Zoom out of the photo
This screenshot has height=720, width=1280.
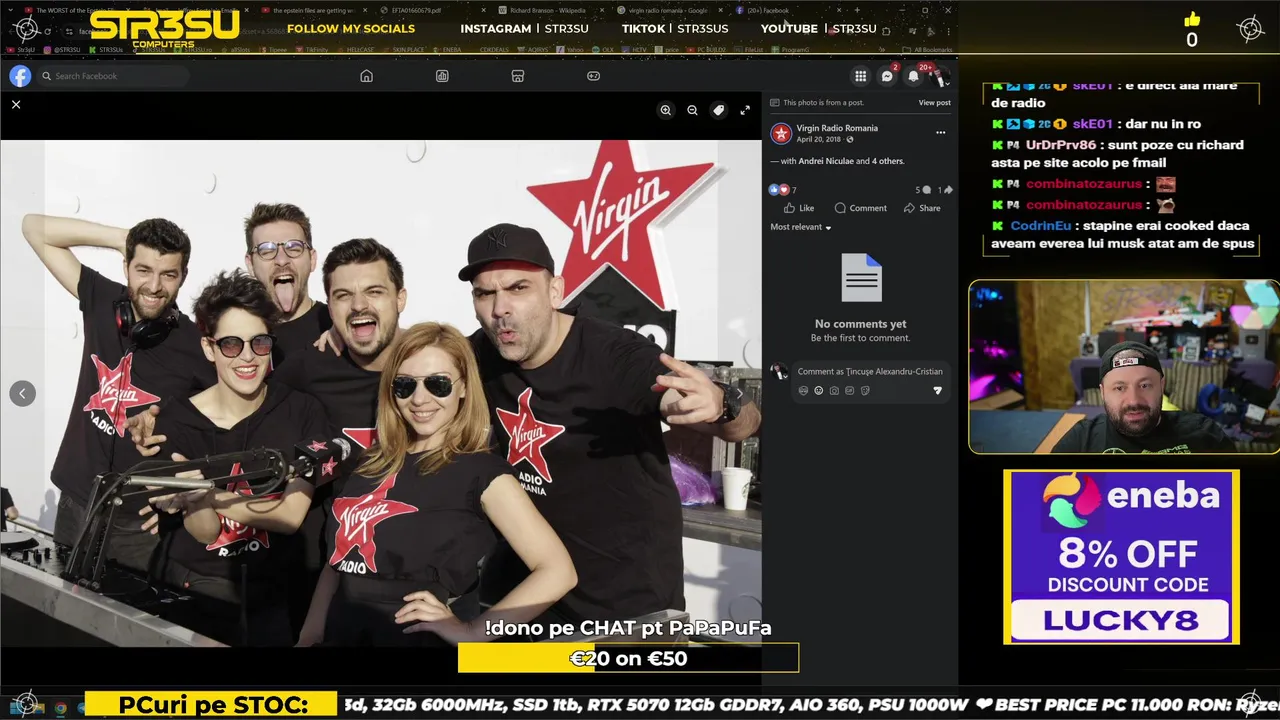pos(692,110)
